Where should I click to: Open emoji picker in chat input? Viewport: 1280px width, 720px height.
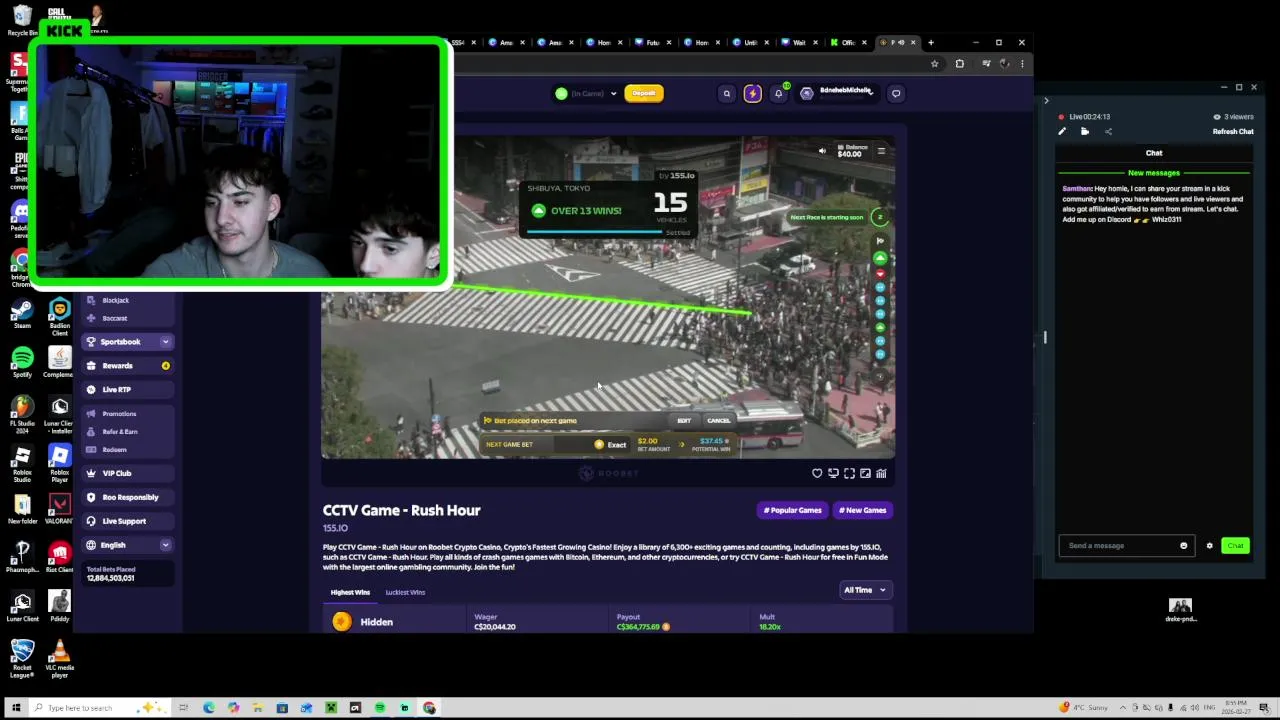click(1183, 546)
